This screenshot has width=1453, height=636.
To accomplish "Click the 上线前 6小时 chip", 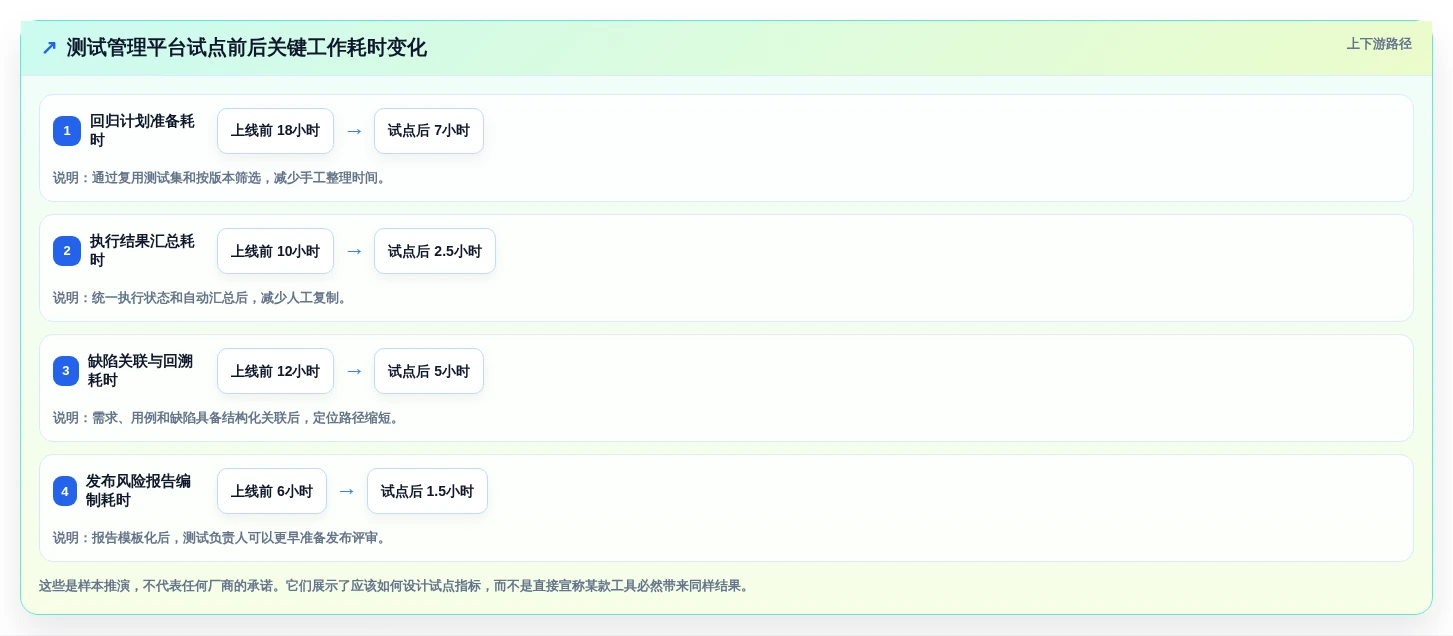I will 272,491.
